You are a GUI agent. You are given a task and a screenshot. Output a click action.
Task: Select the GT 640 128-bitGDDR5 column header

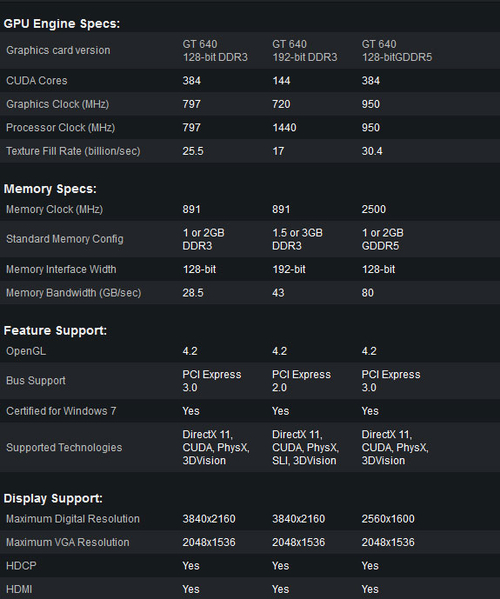[397, 50]
